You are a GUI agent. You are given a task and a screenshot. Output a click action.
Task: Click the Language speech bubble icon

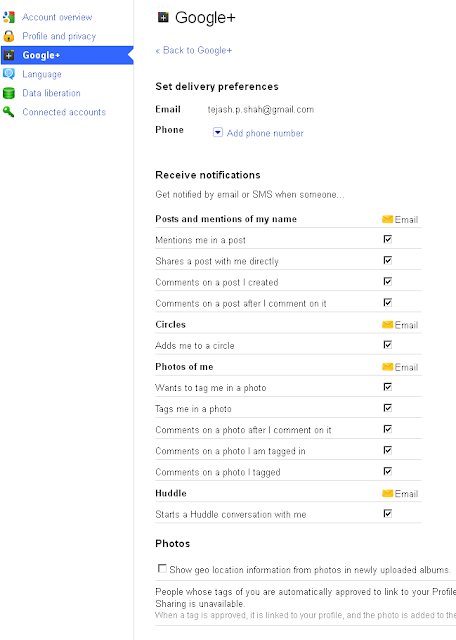pyautogui.click(x=9, y=74)
